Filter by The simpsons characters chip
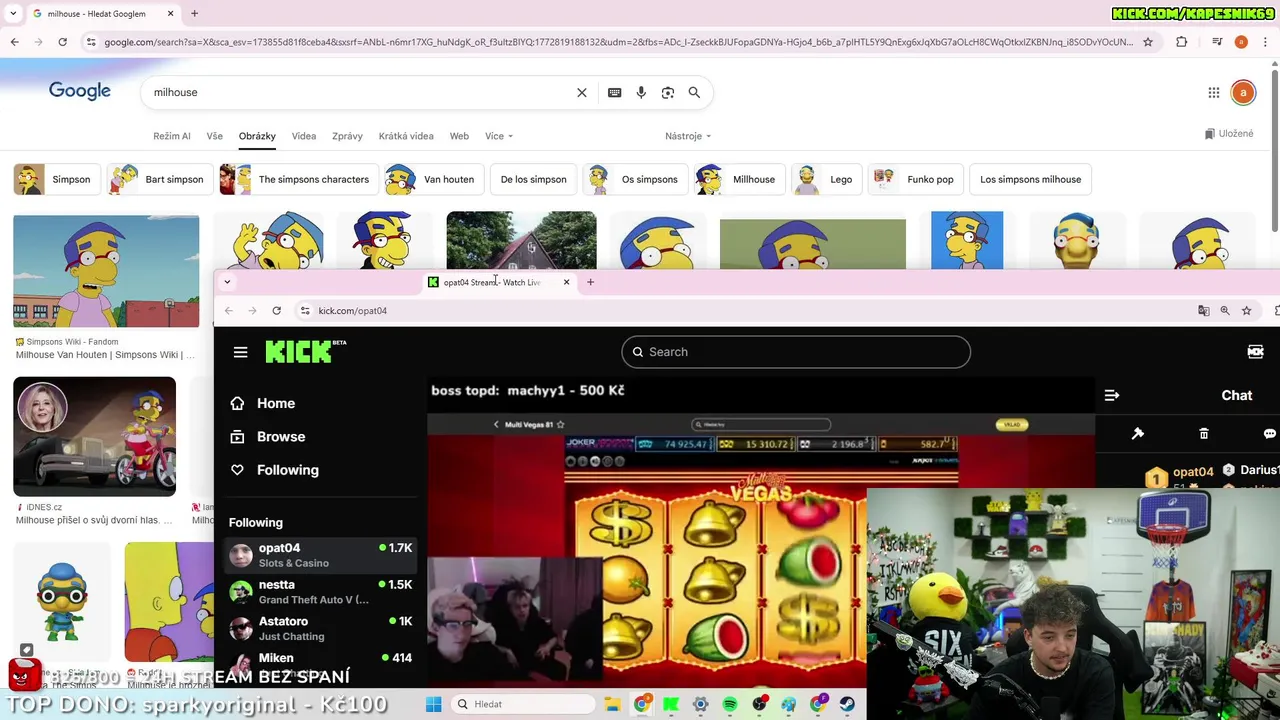Viewport: 1280px width, 720px height. [299, 180]
